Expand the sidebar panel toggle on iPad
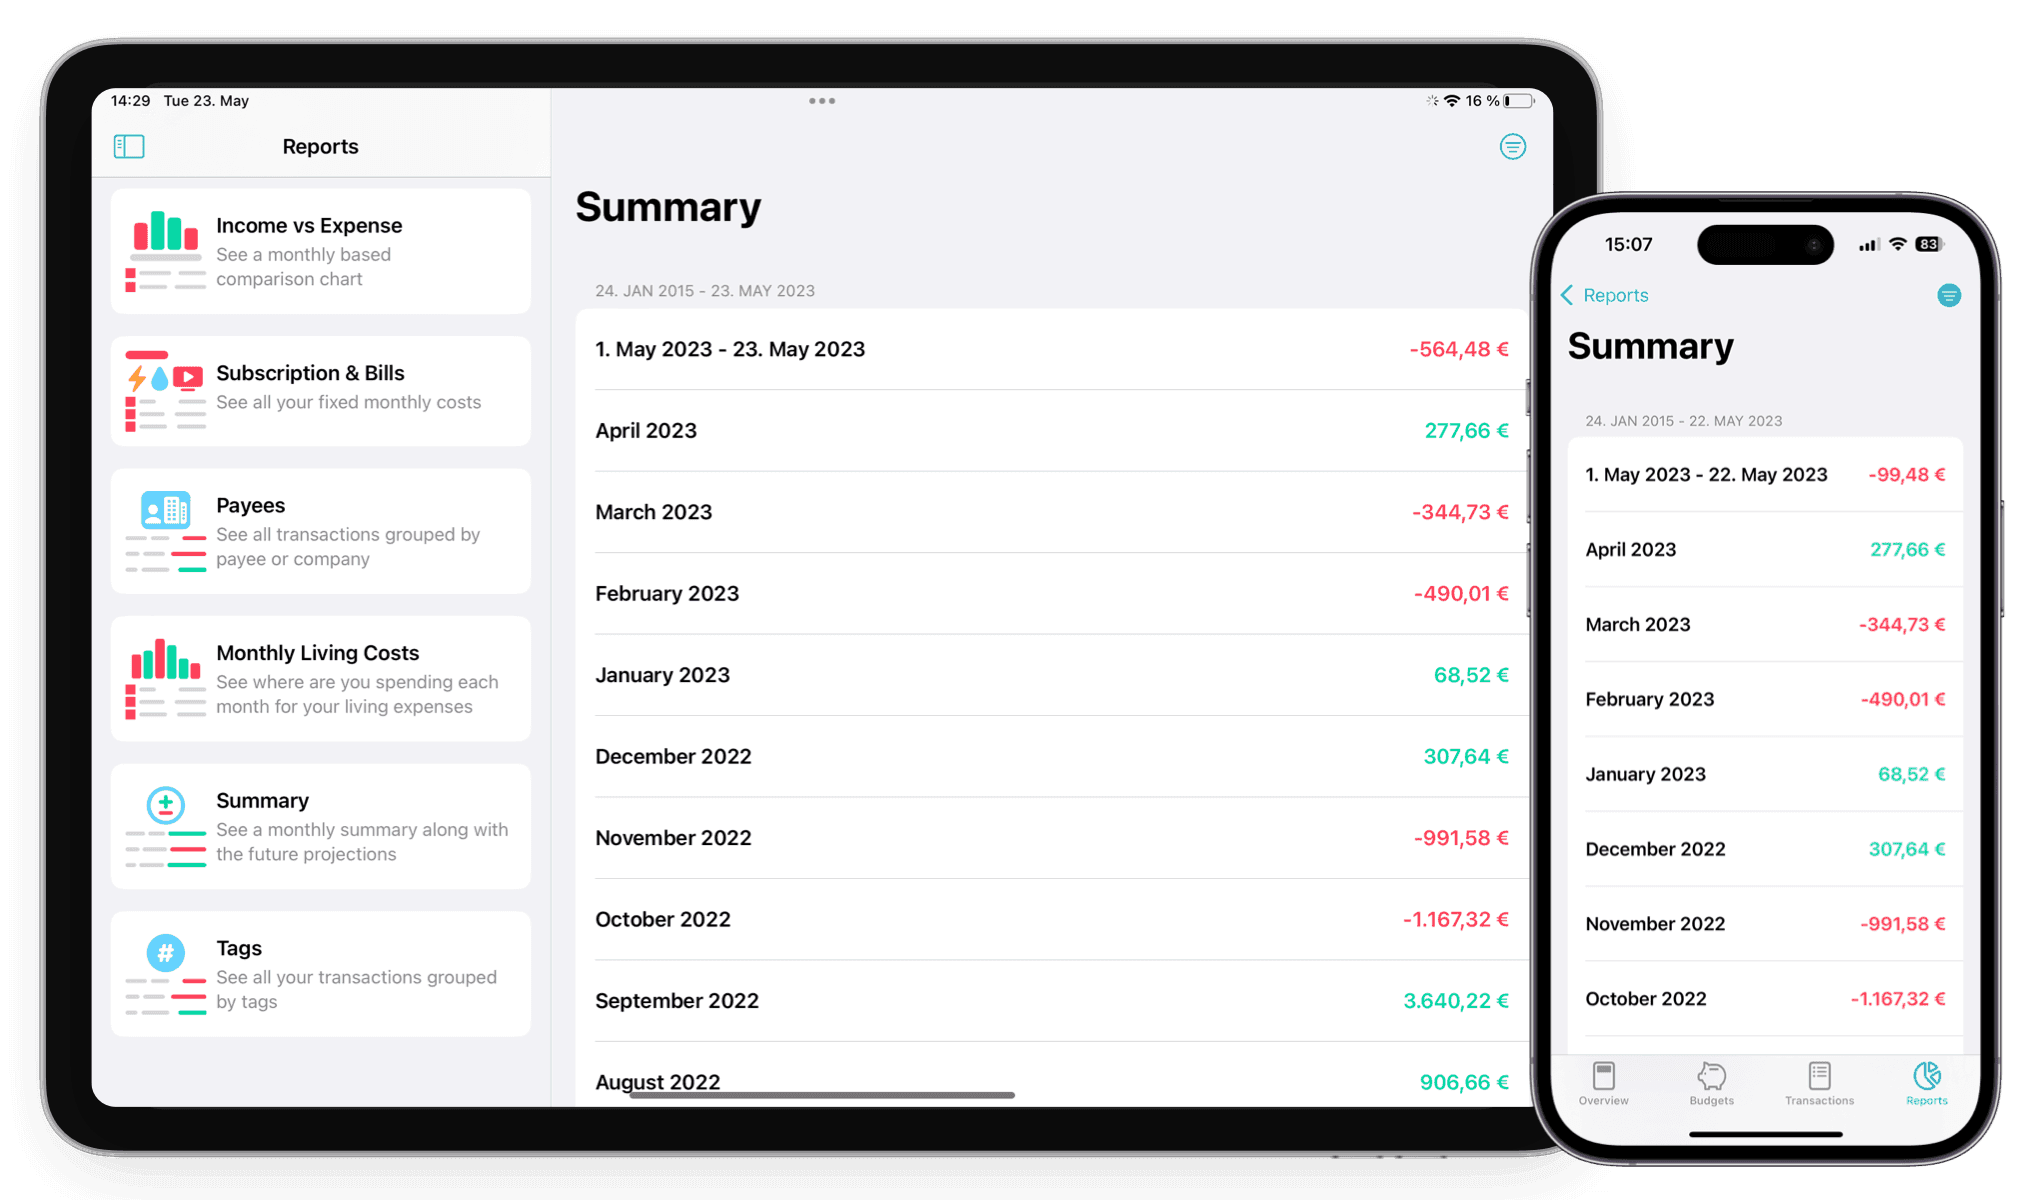The image size is (2024, 1200). pos(130,144)
